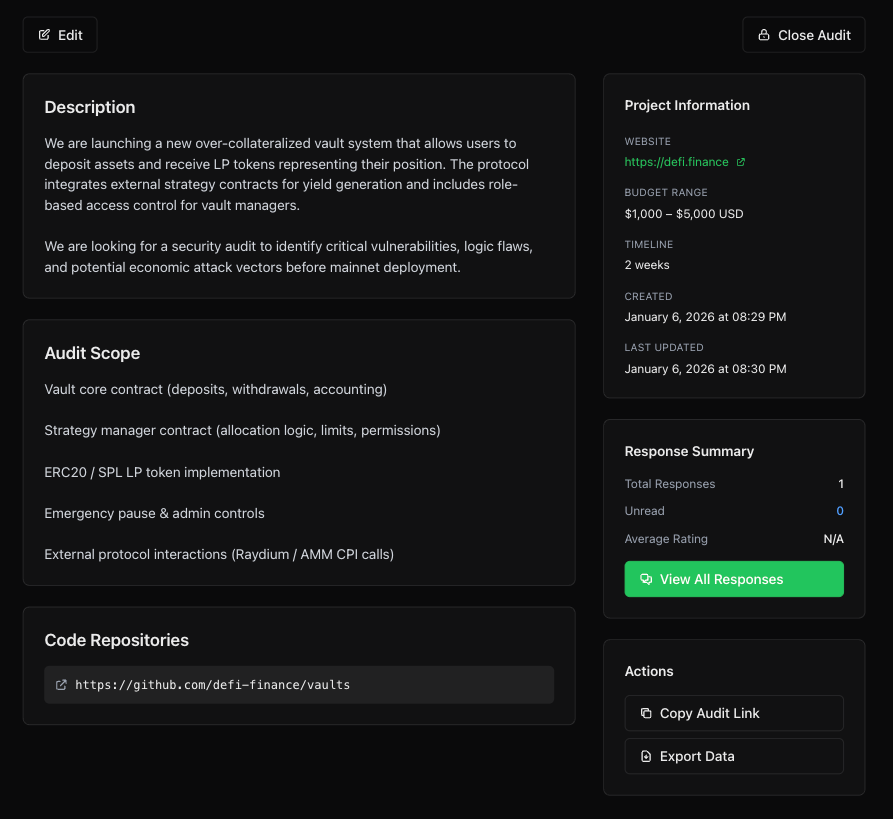The height and width of the screenshot is (819, 893).
Task: Click the copy icon in Copy Audit Link
Action: (x=646, y=714)
